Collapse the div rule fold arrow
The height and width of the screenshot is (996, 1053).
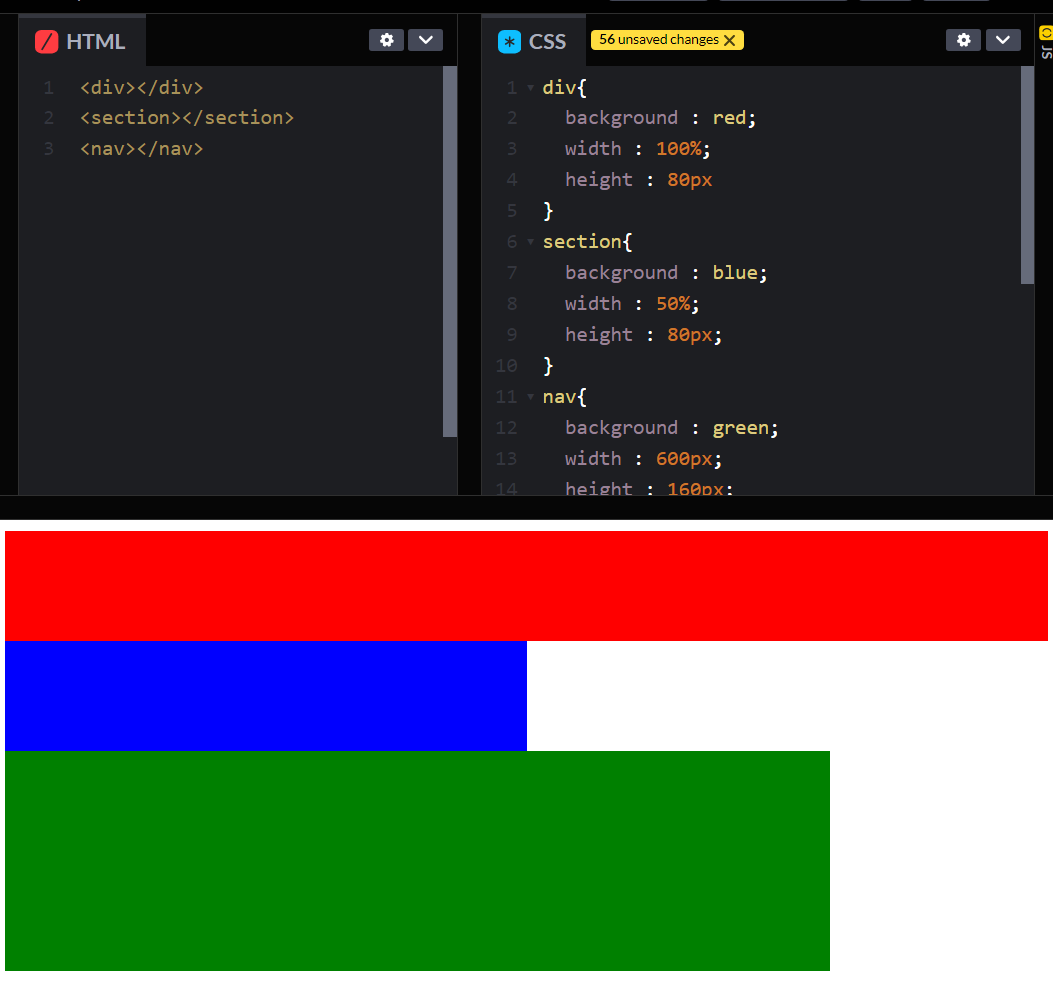(531, 87)
